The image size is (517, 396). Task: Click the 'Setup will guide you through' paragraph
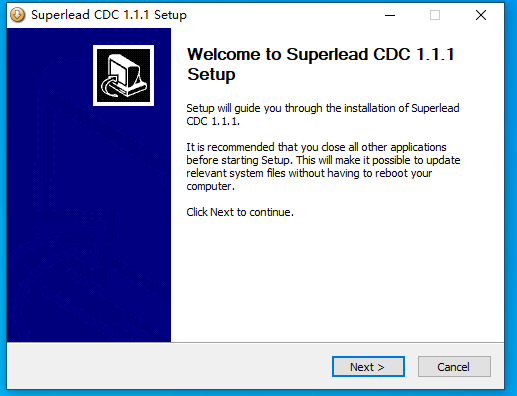[323, 115]
